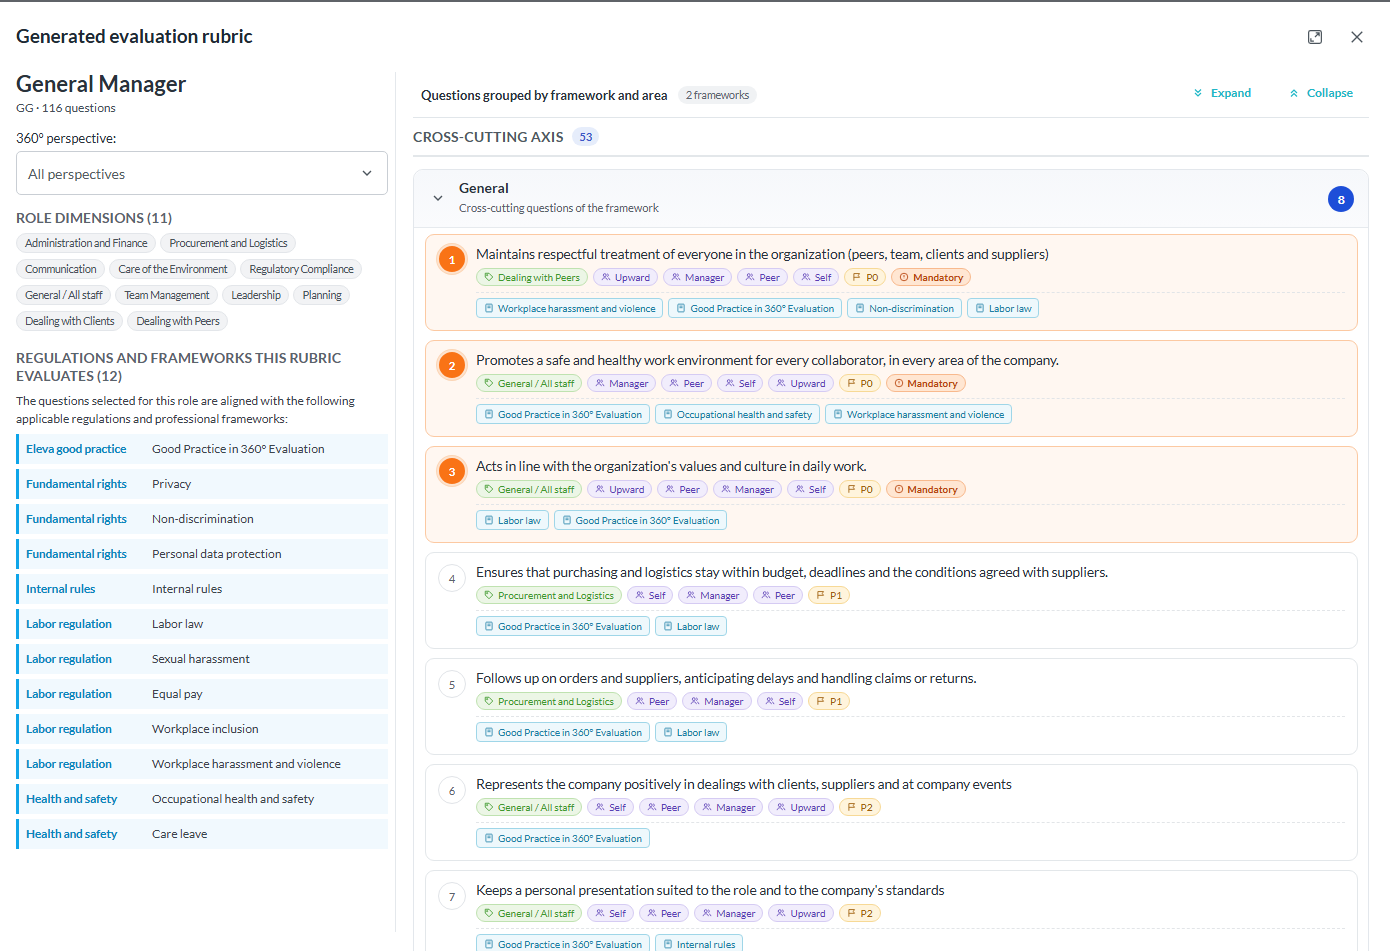Click the P1 priority tag on question 4
The width and height of the screenshot is (1390, 951).
[x=829, y=596]
